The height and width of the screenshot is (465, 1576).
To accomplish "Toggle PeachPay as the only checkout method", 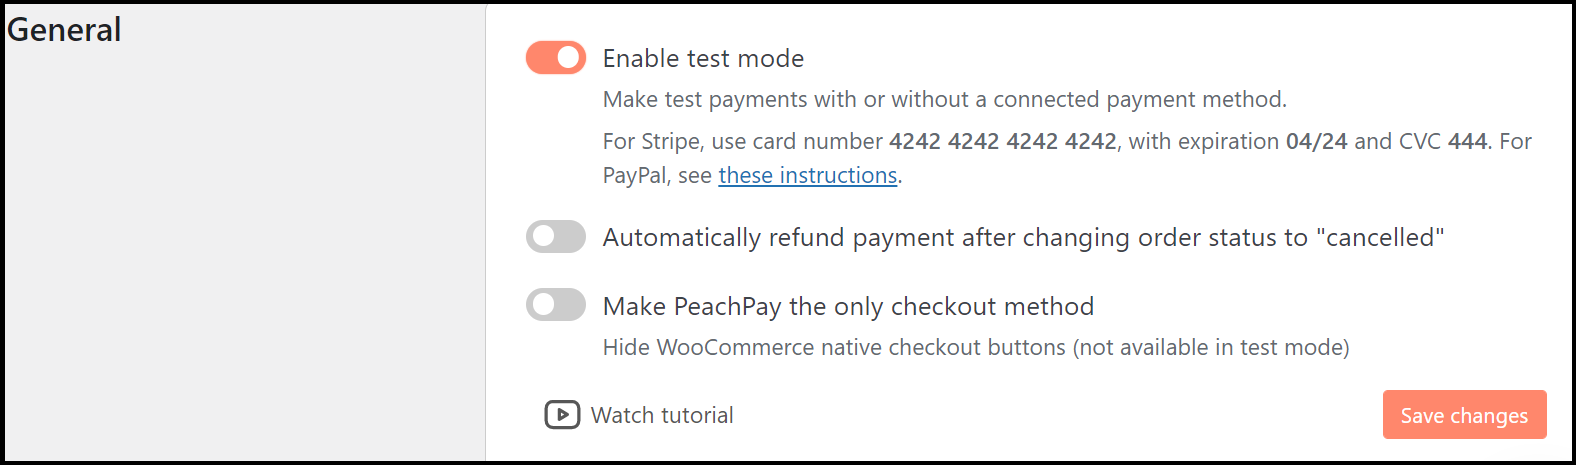I will click(556, 305).
